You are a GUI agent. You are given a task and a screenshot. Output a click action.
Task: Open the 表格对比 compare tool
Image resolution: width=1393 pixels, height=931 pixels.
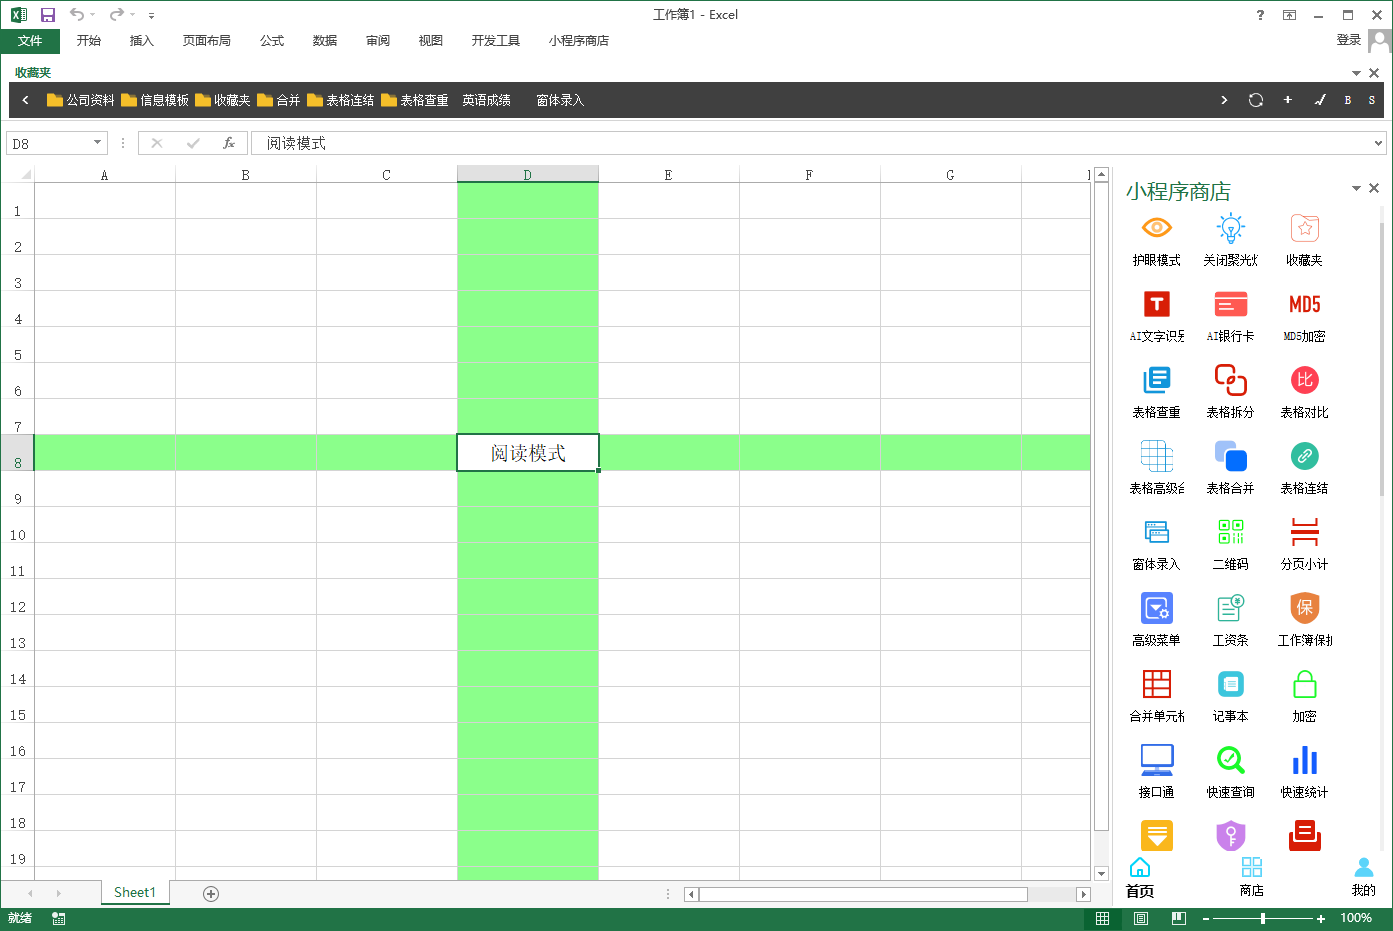click(x=1304, y=391)
